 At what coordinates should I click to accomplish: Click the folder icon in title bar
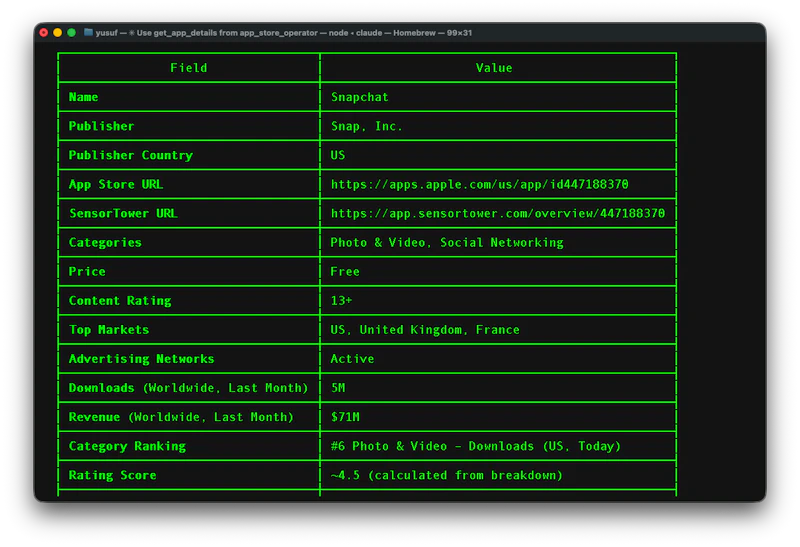pos(88,33)
